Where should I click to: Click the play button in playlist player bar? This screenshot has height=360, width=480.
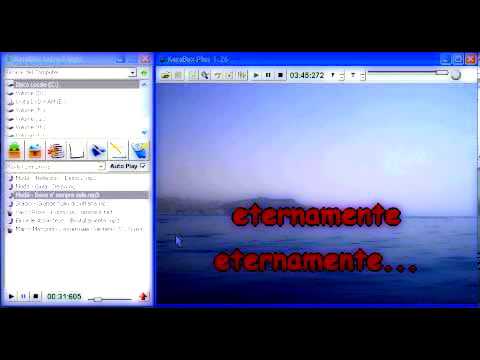pos(11,296)
